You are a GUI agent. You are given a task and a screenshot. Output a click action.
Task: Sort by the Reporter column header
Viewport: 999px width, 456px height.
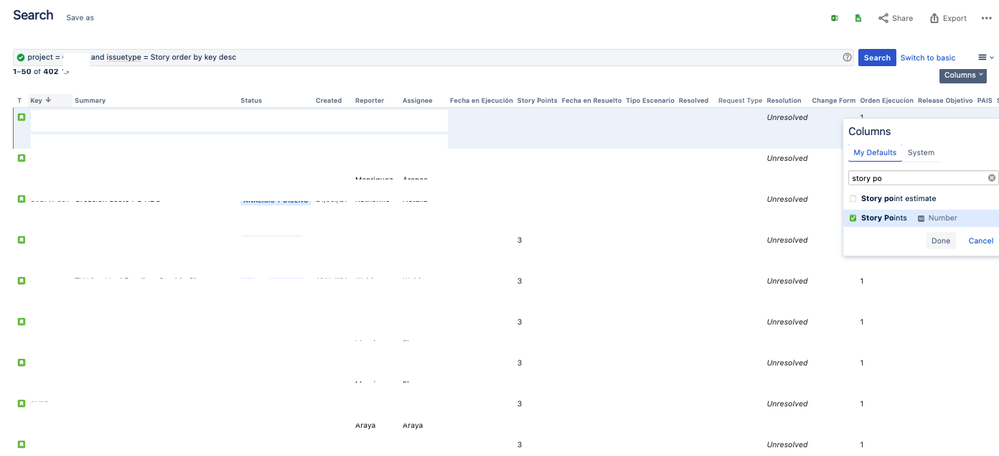[x=370, y=101]
